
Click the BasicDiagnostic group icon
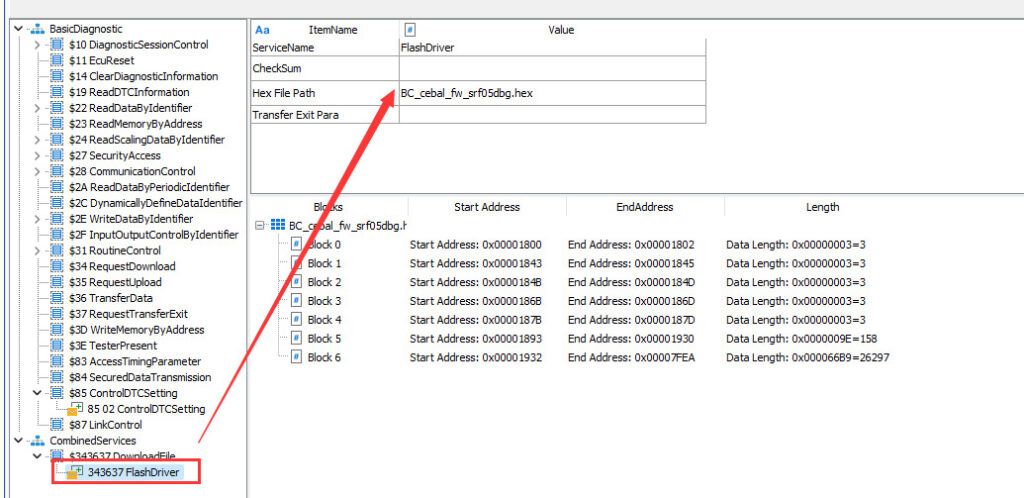click(38, 29)
